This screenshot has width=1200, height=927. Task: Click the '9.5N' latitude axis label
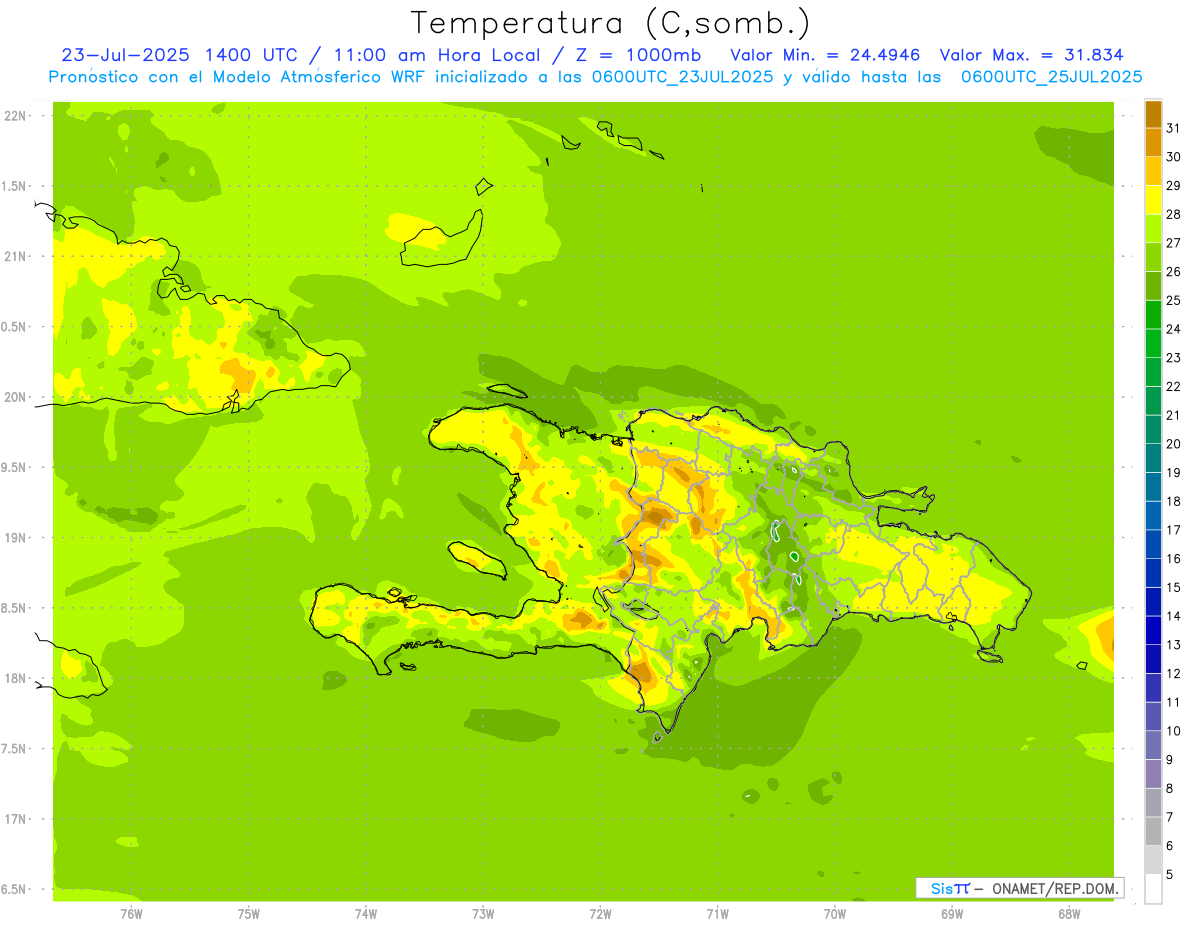[15, 467]
